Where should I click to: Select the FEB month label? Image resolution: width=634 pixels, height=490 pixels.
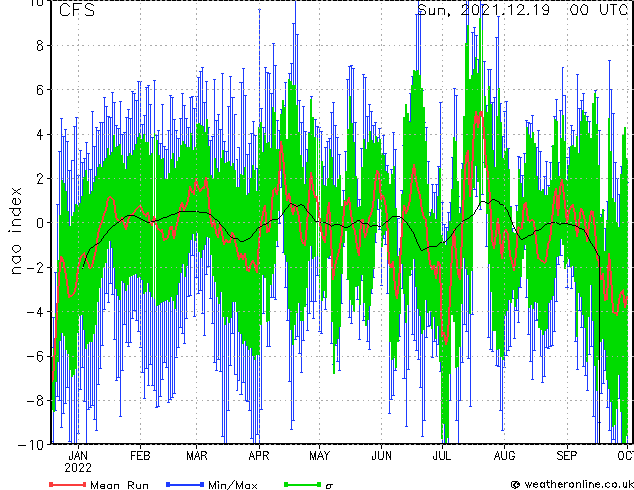(140, 456)
